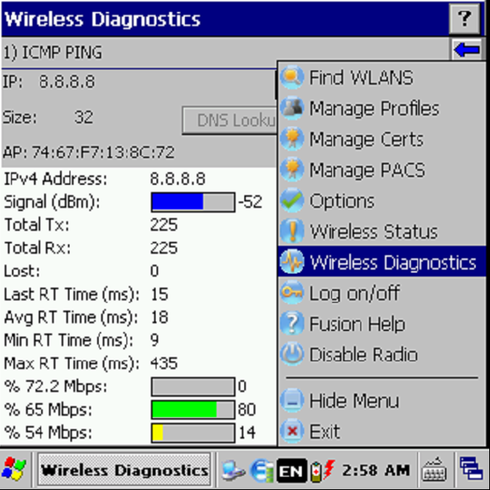This screenshot has height=490, width=490.
Task: Click the 54 Mbps percentage value 14
Action: (x=247, y=433)
